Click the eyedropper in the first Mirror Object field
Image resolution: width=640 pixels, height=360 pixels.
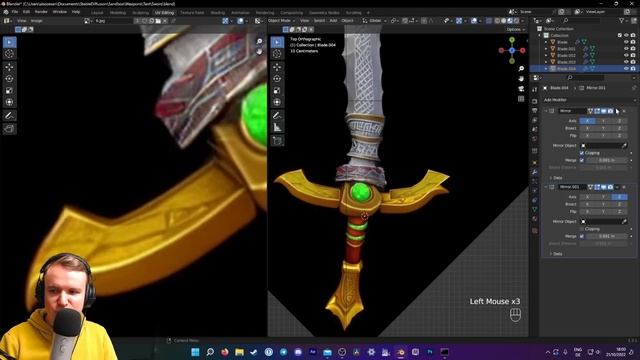pos(624,145)
